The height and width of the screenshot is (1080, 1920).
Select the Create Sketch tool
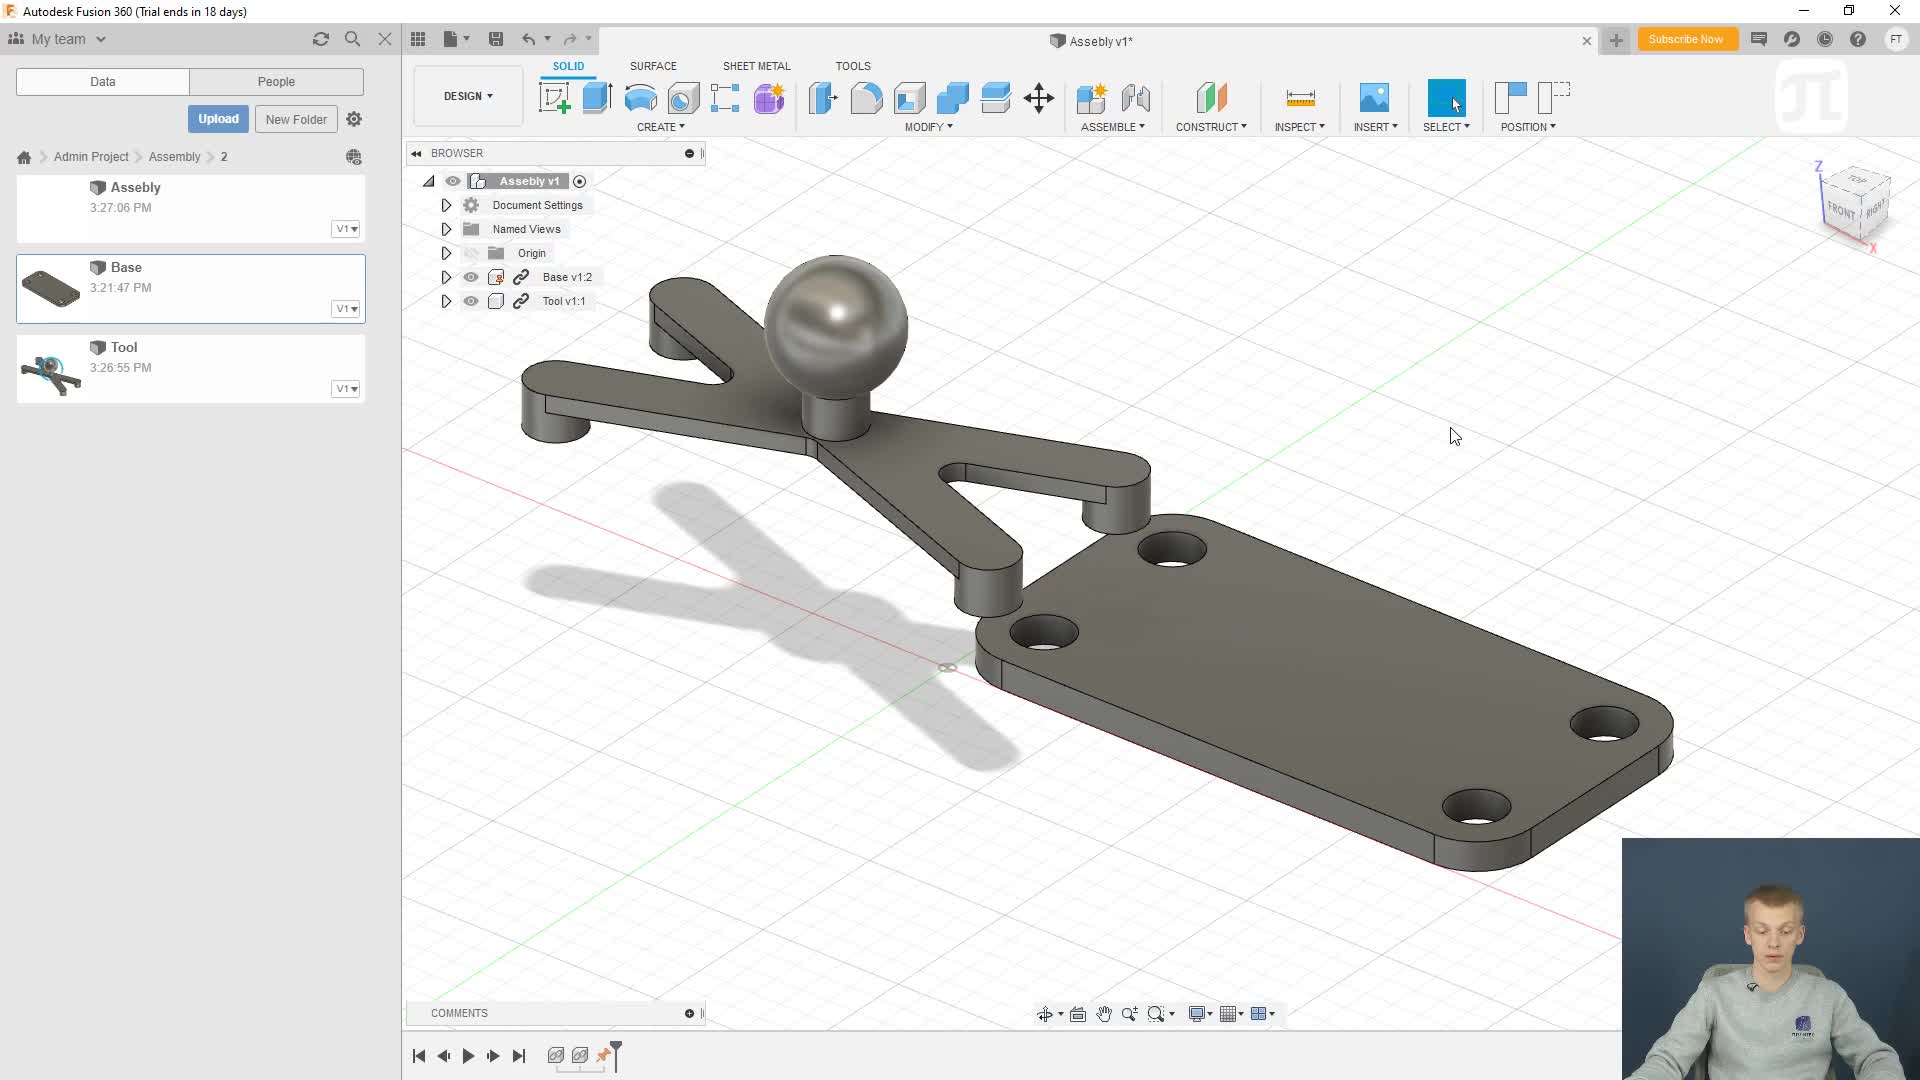(x=554, y=98)
